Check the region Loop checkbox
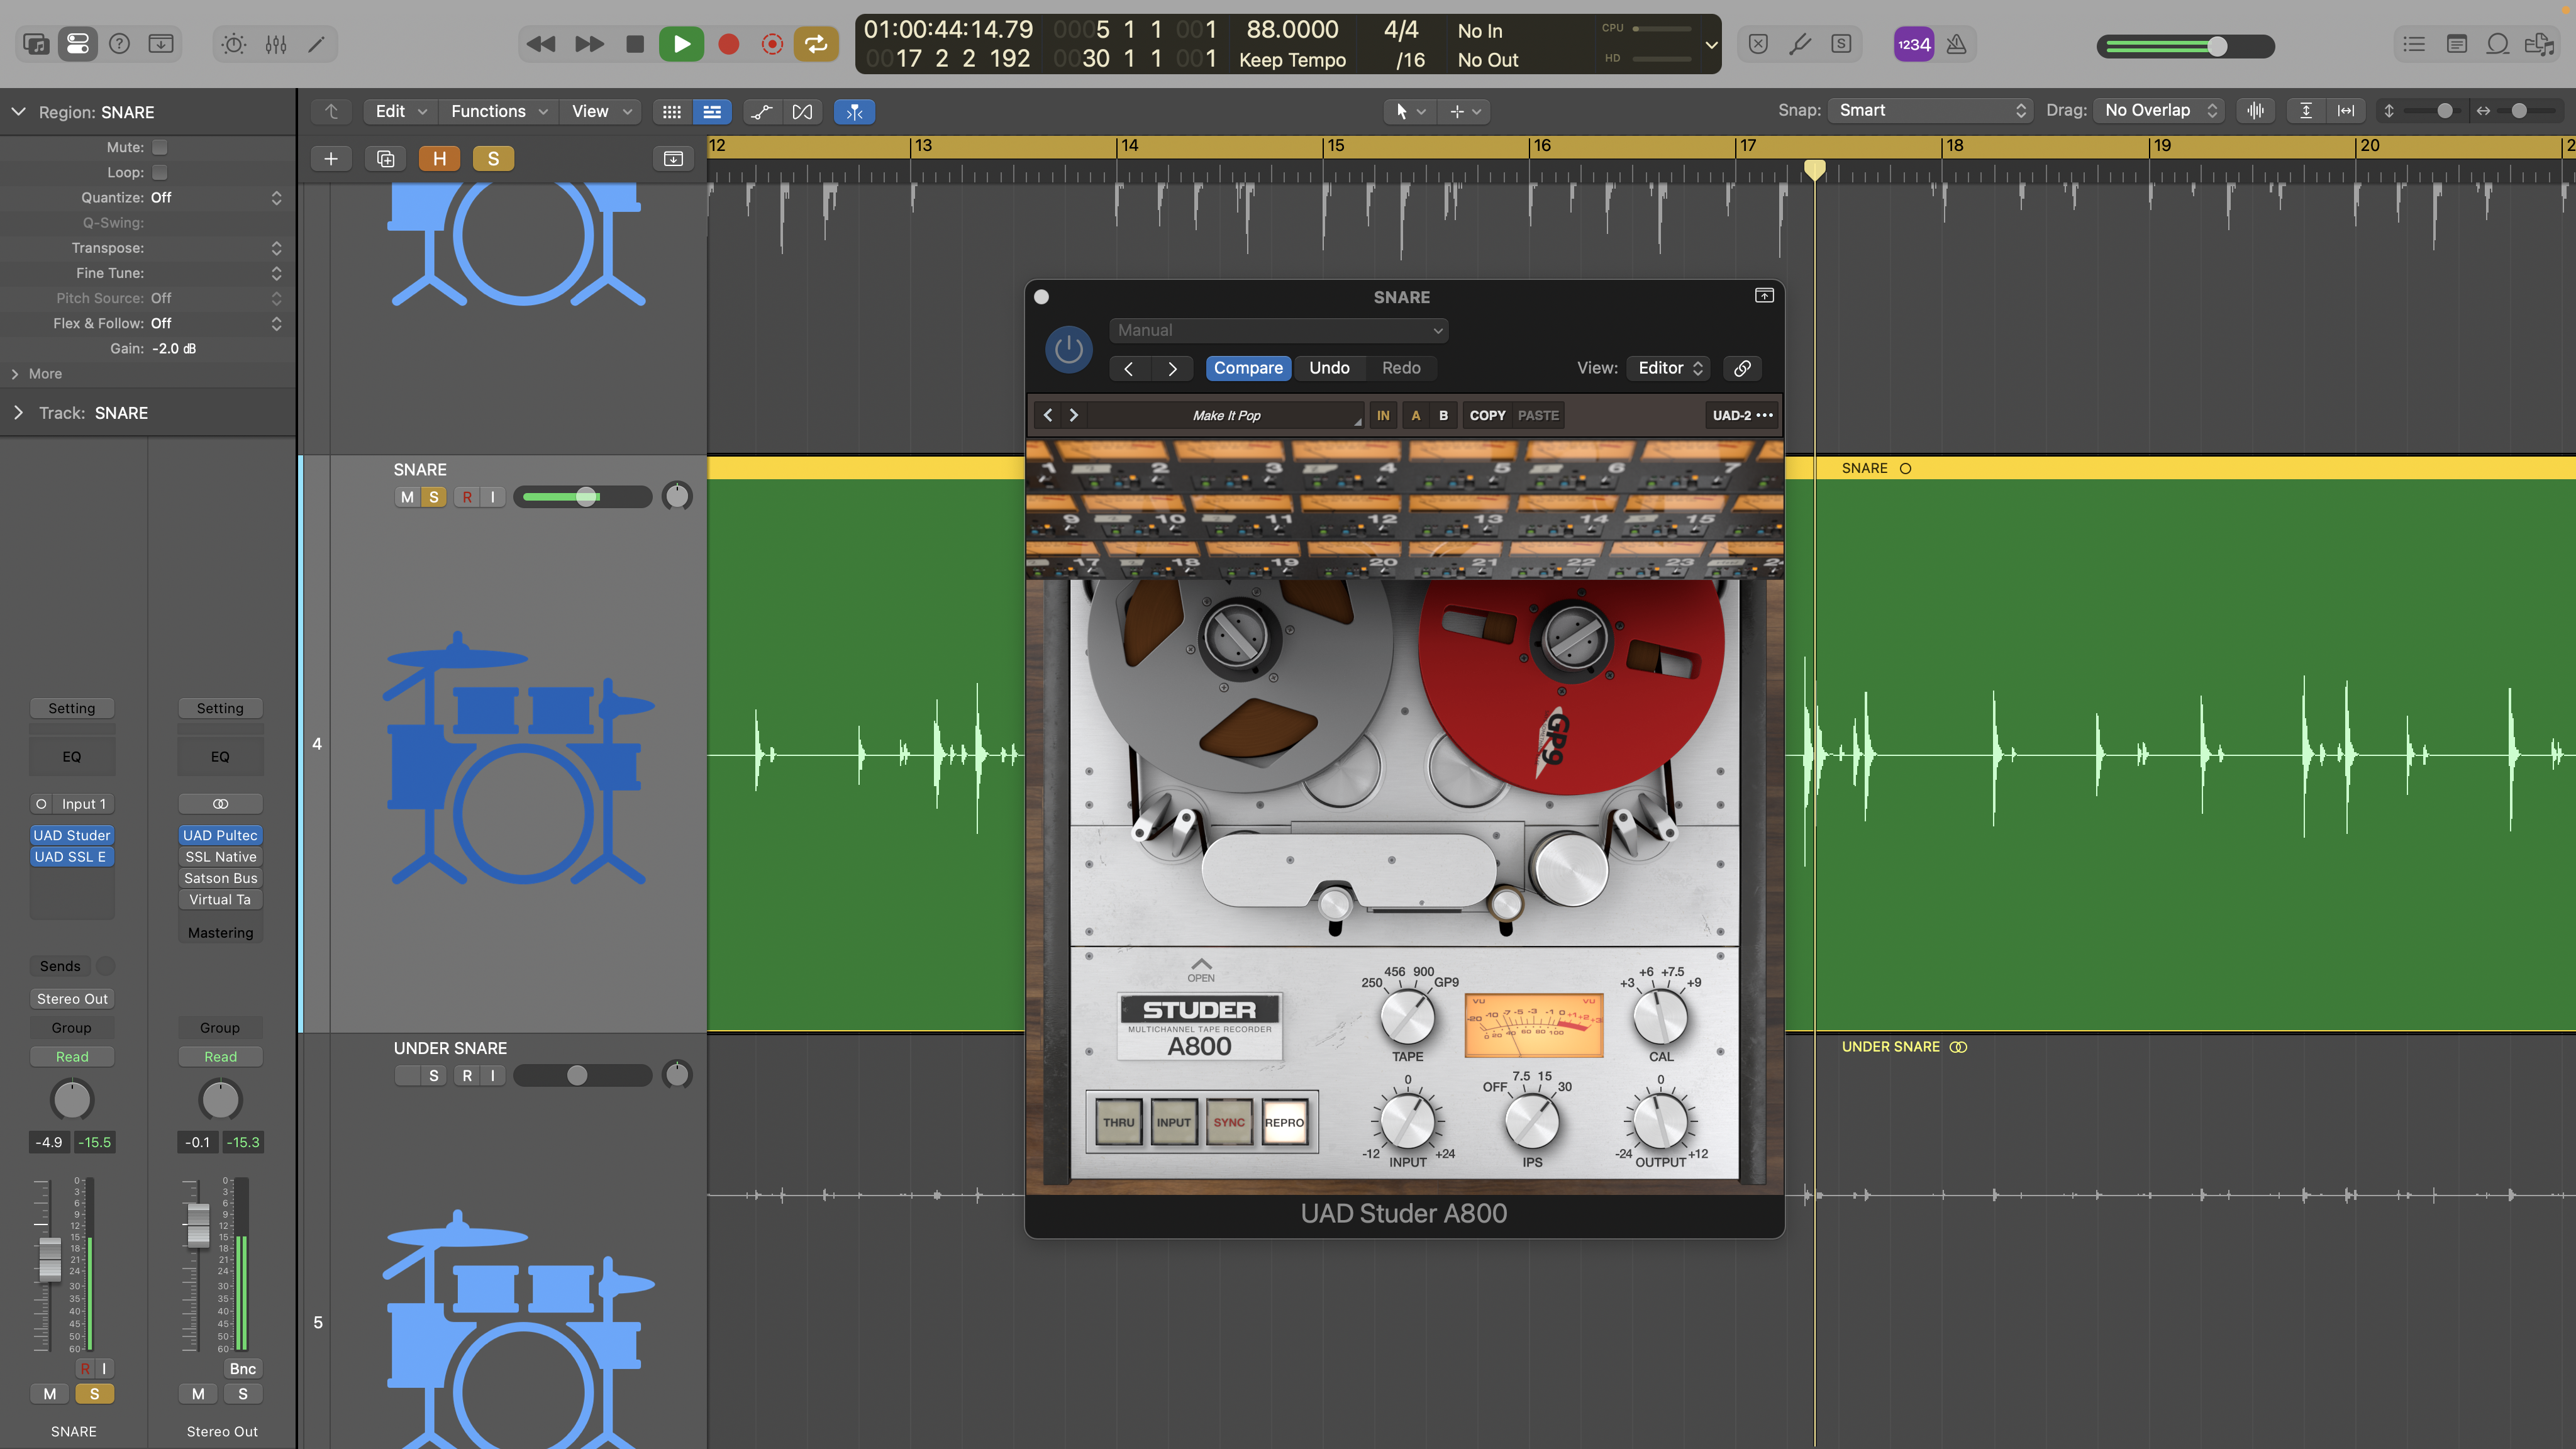Viewport: 2576px width, 1449px height. click(x=160, y=172)
